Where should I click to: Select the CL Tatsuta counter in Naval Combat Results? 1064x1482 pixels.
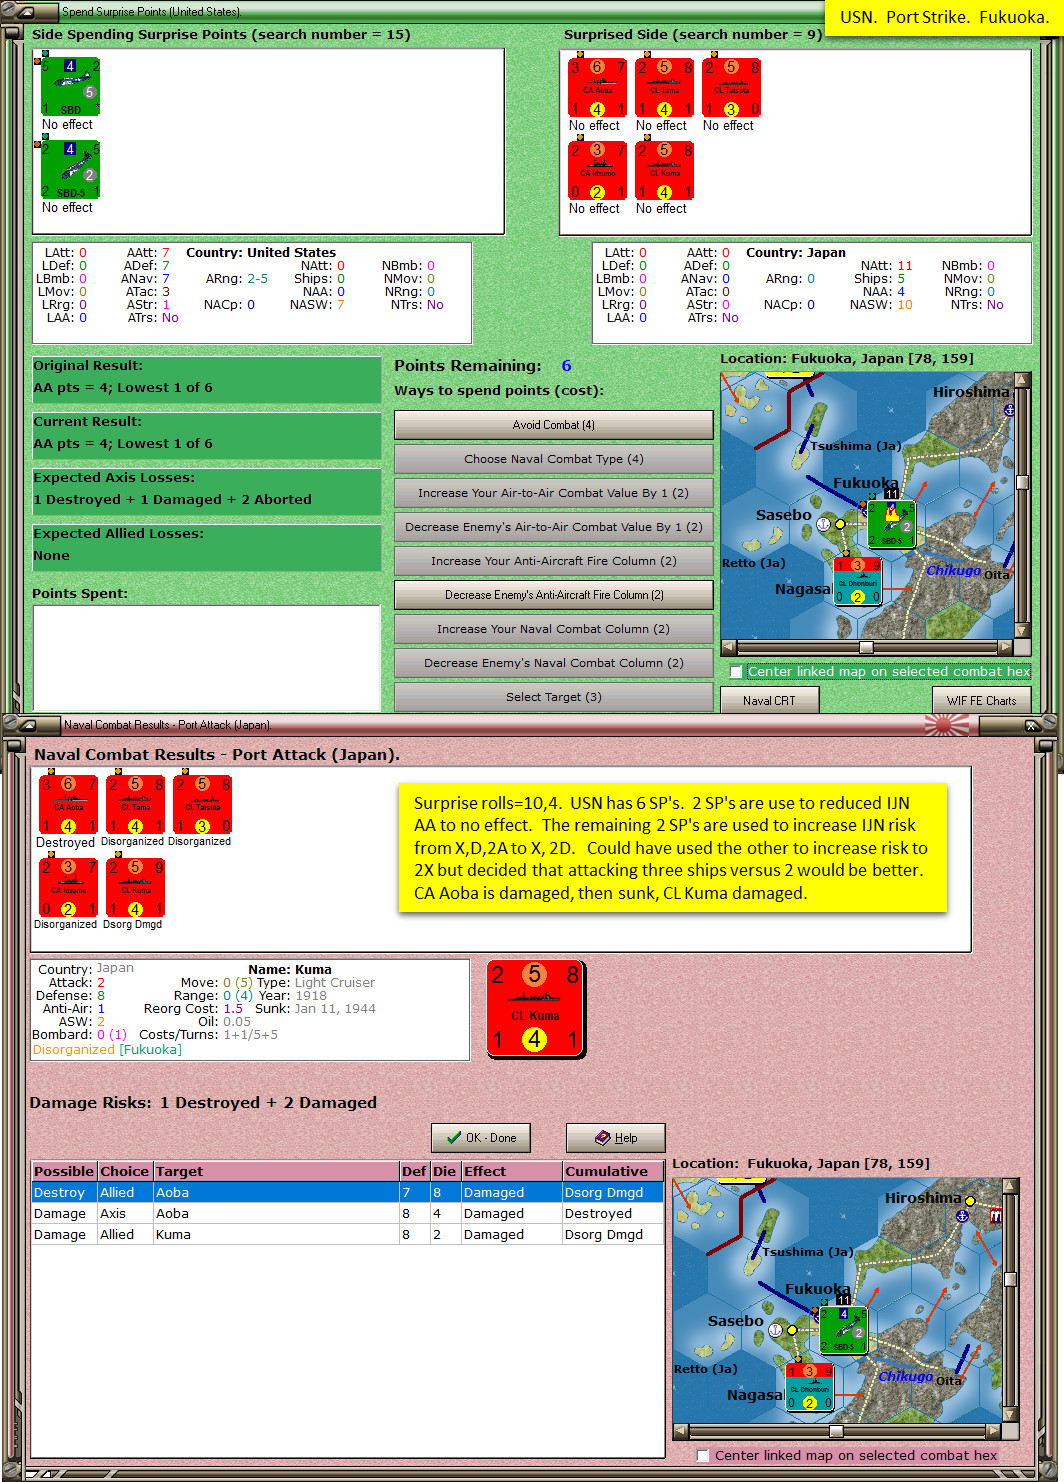click(202, 805)
